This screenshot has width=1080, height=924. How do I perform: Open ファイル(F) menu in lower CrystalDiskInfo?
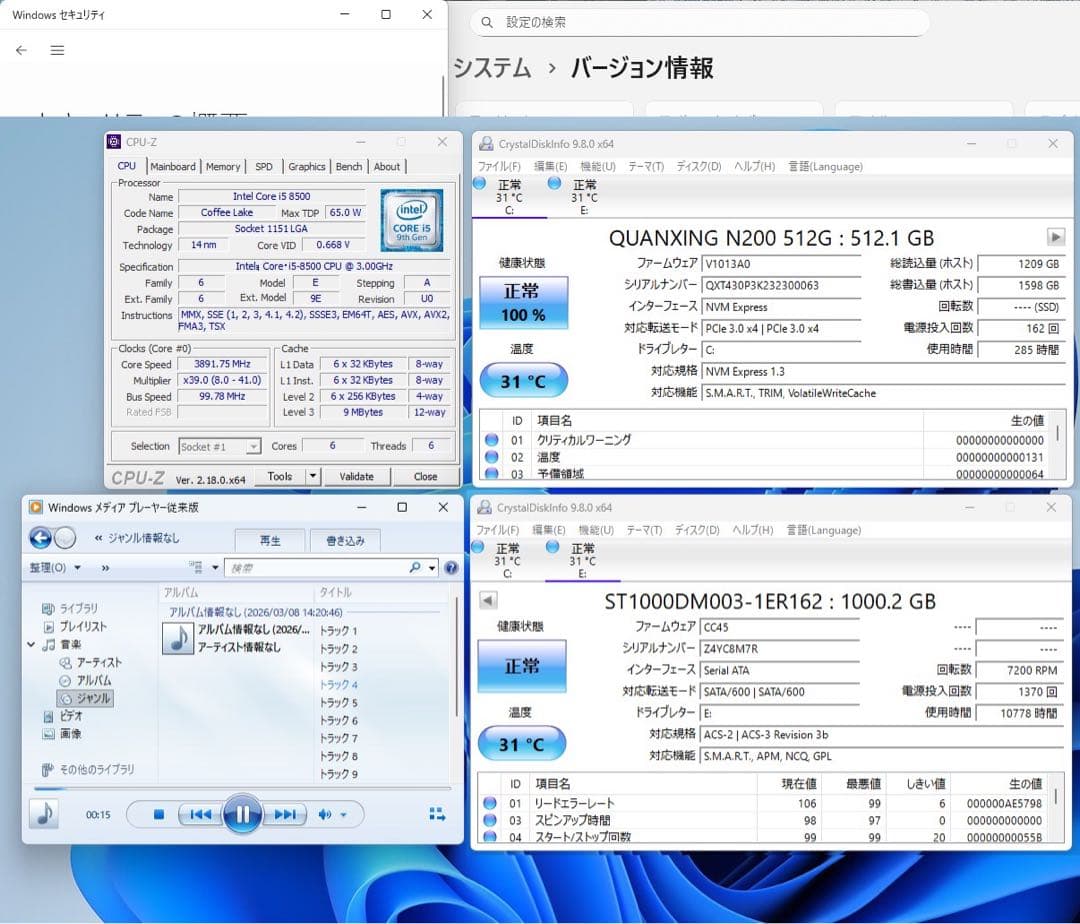(x=497, y=530)
